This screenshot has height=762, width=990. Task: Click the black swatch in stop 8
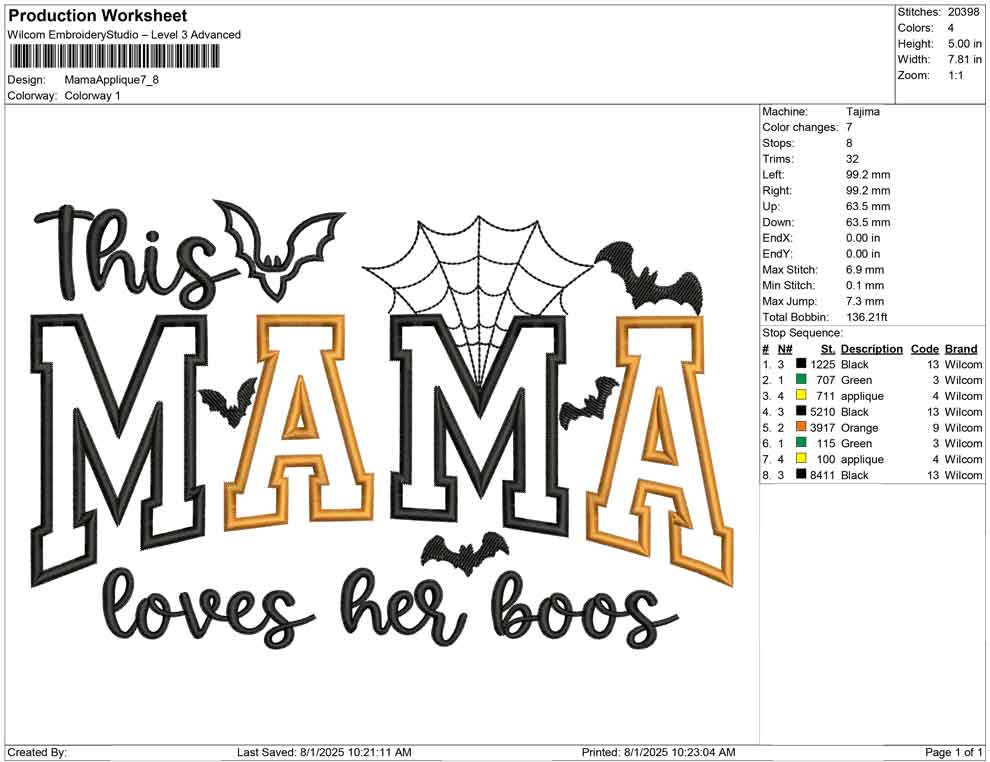click(x=801, y=474)
